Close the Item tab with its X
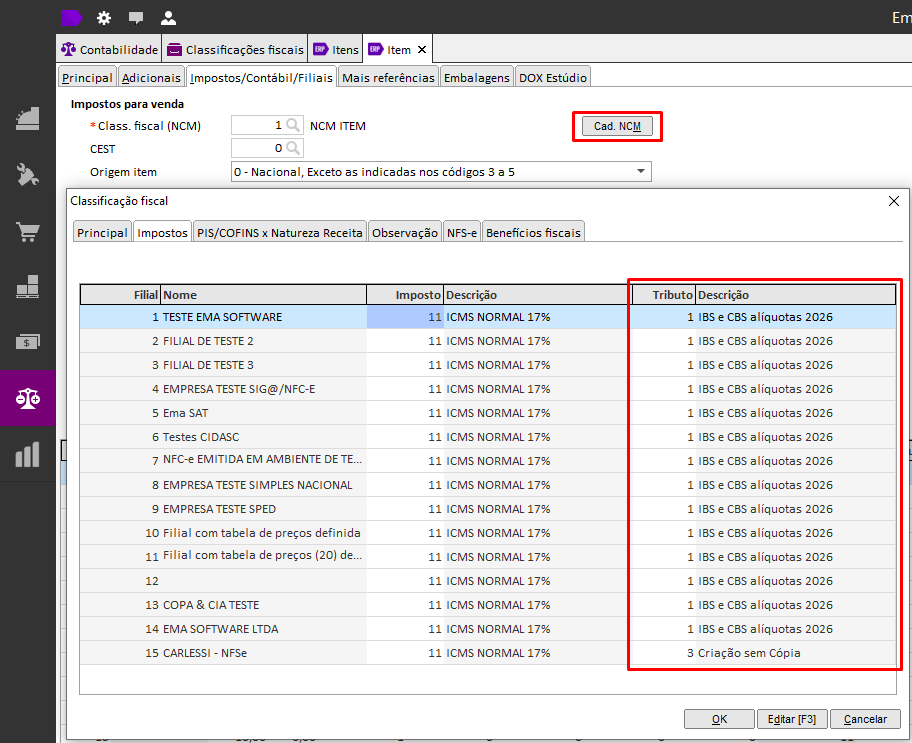Viewport: 912px width, 743px height. click(x=421, y=50)
